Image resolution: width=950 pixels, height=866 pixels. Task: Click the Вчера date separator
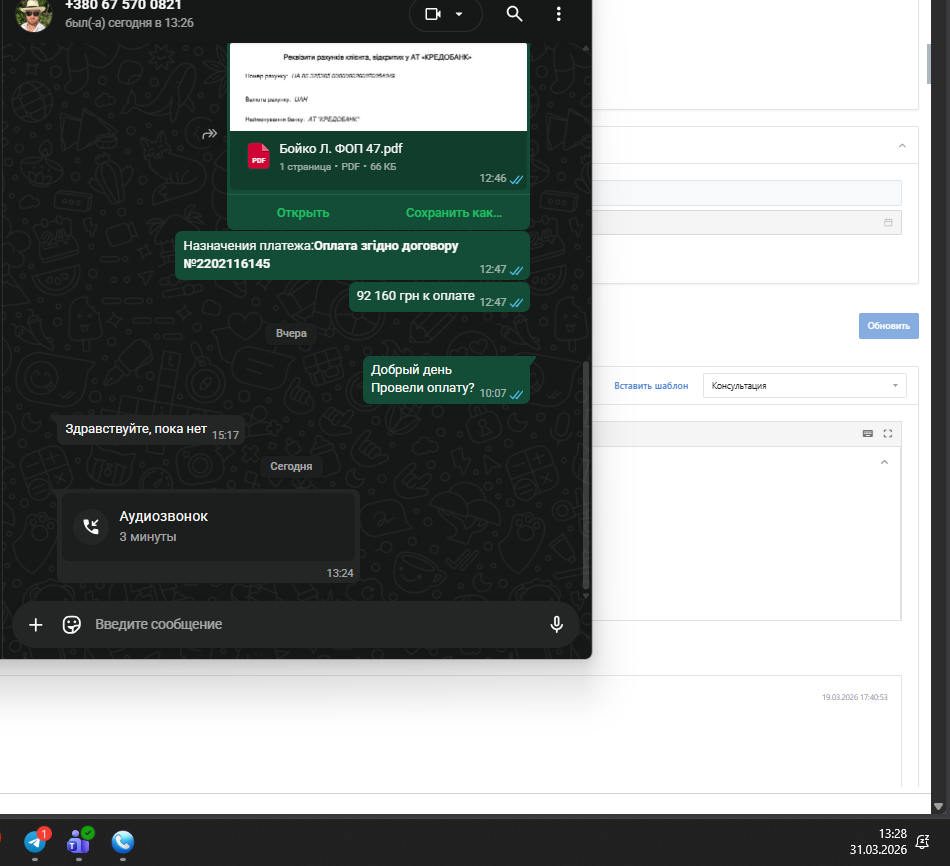tap(291, 333)
